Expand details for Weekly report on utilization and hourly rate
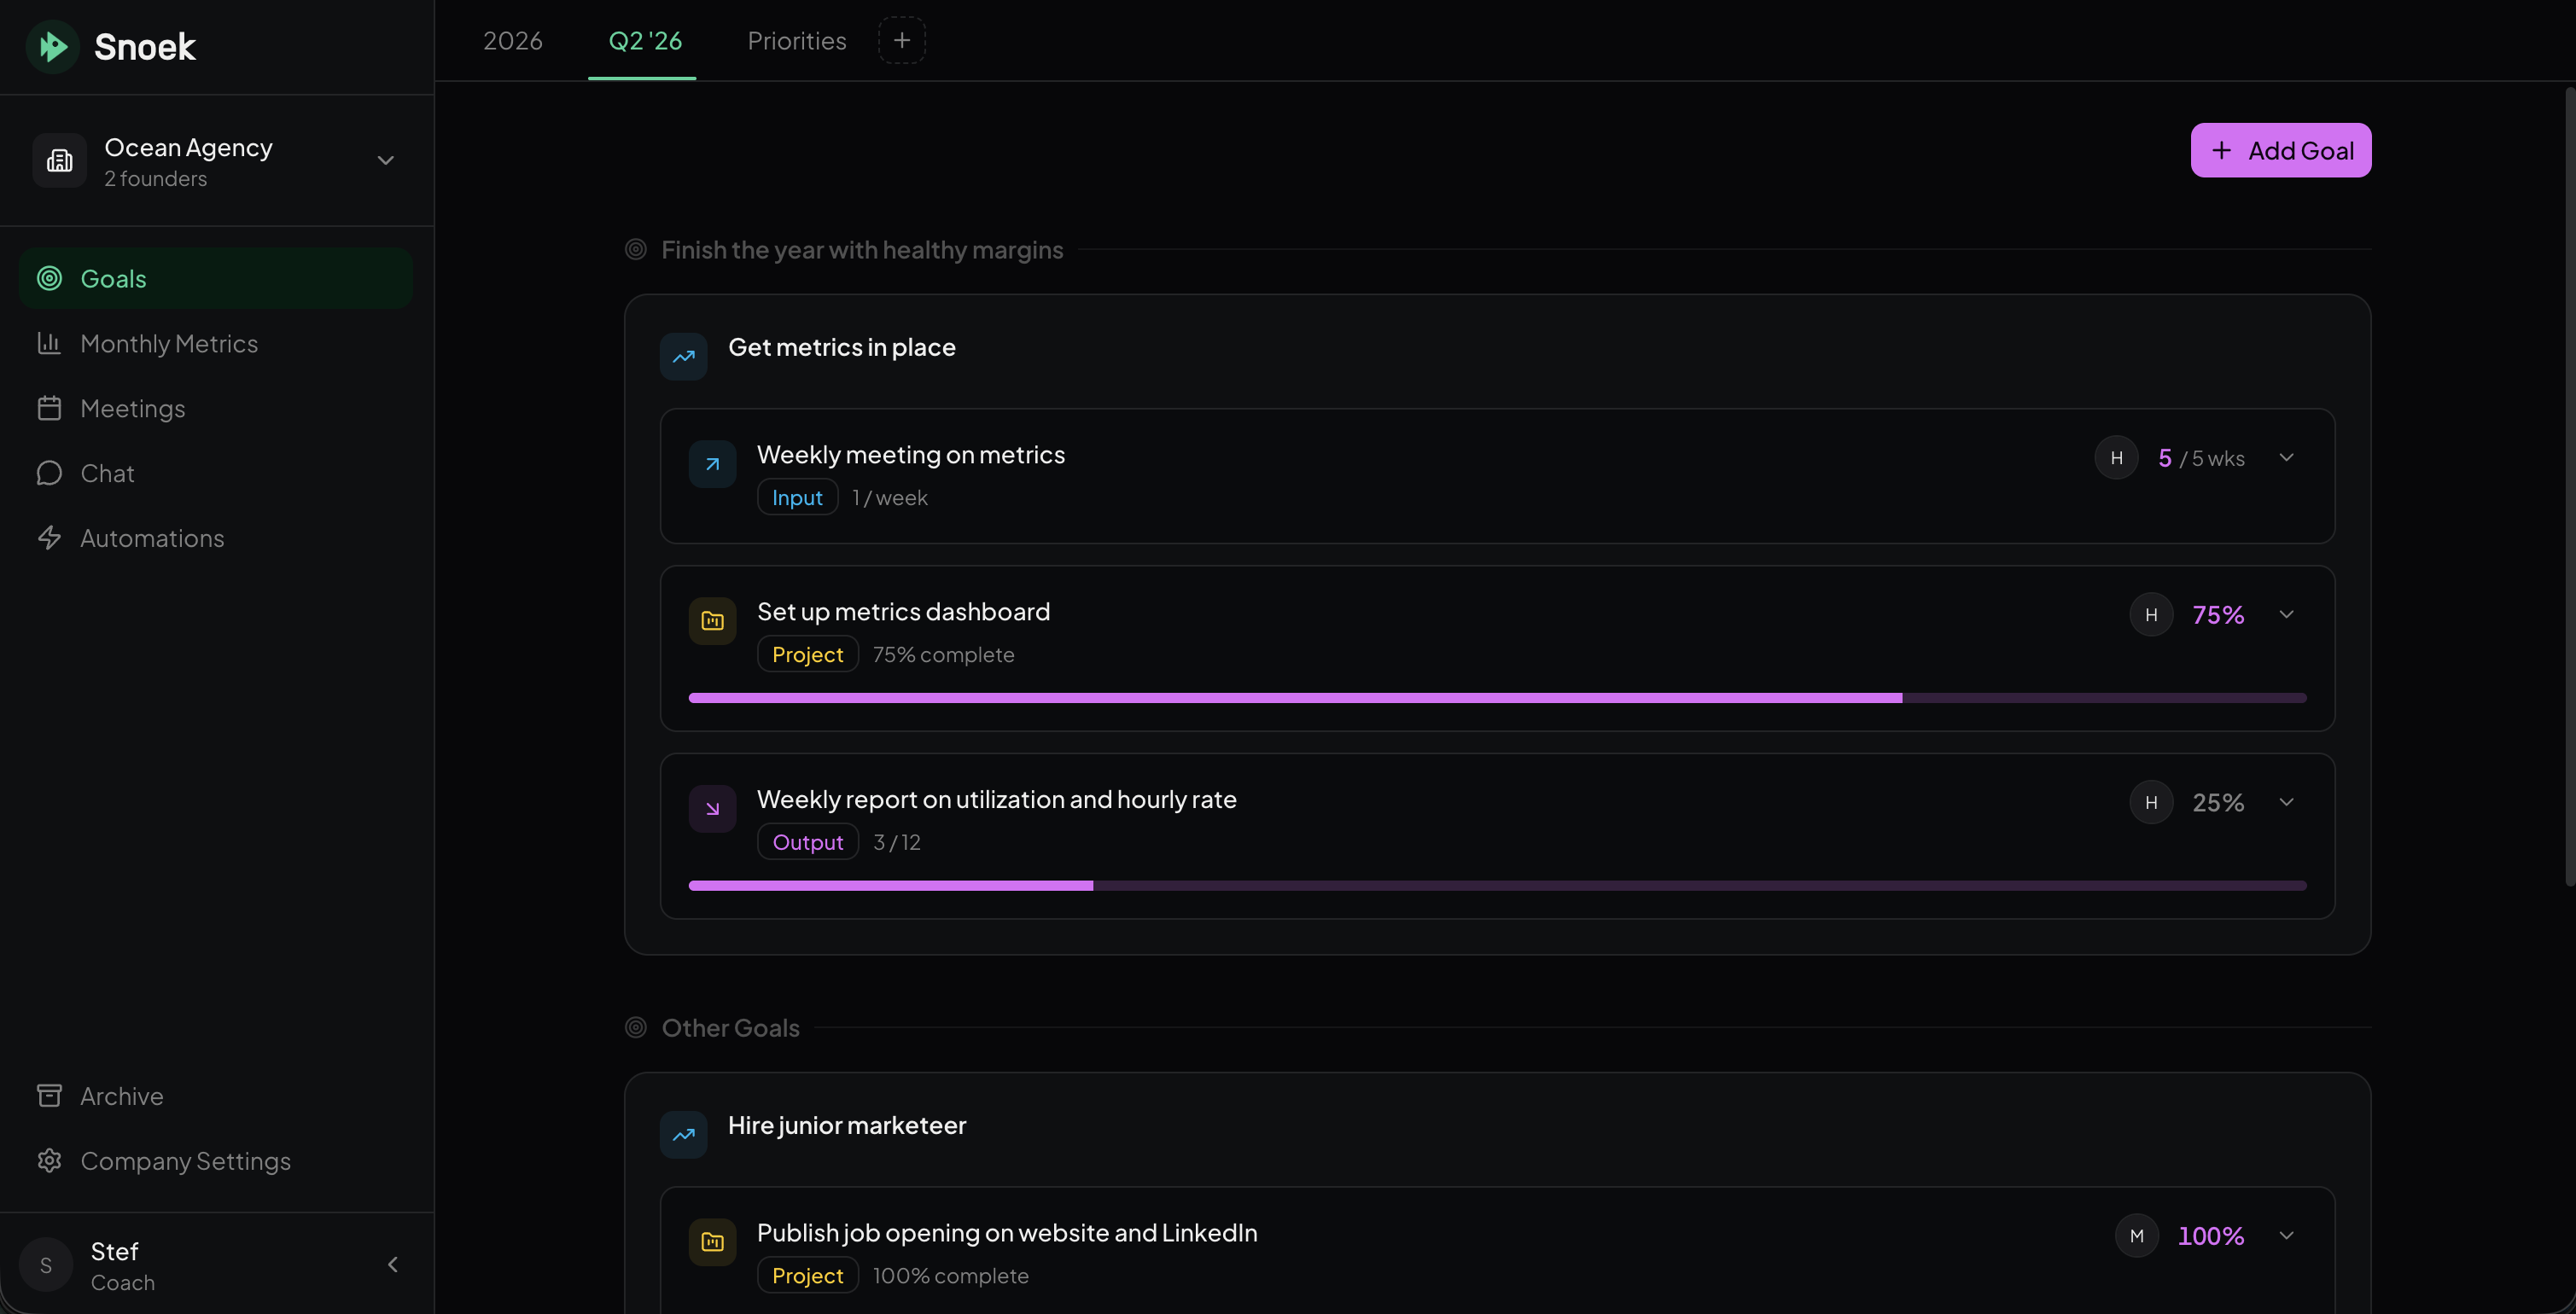Screen dimensions: 2576x1314 (2287, 801)
